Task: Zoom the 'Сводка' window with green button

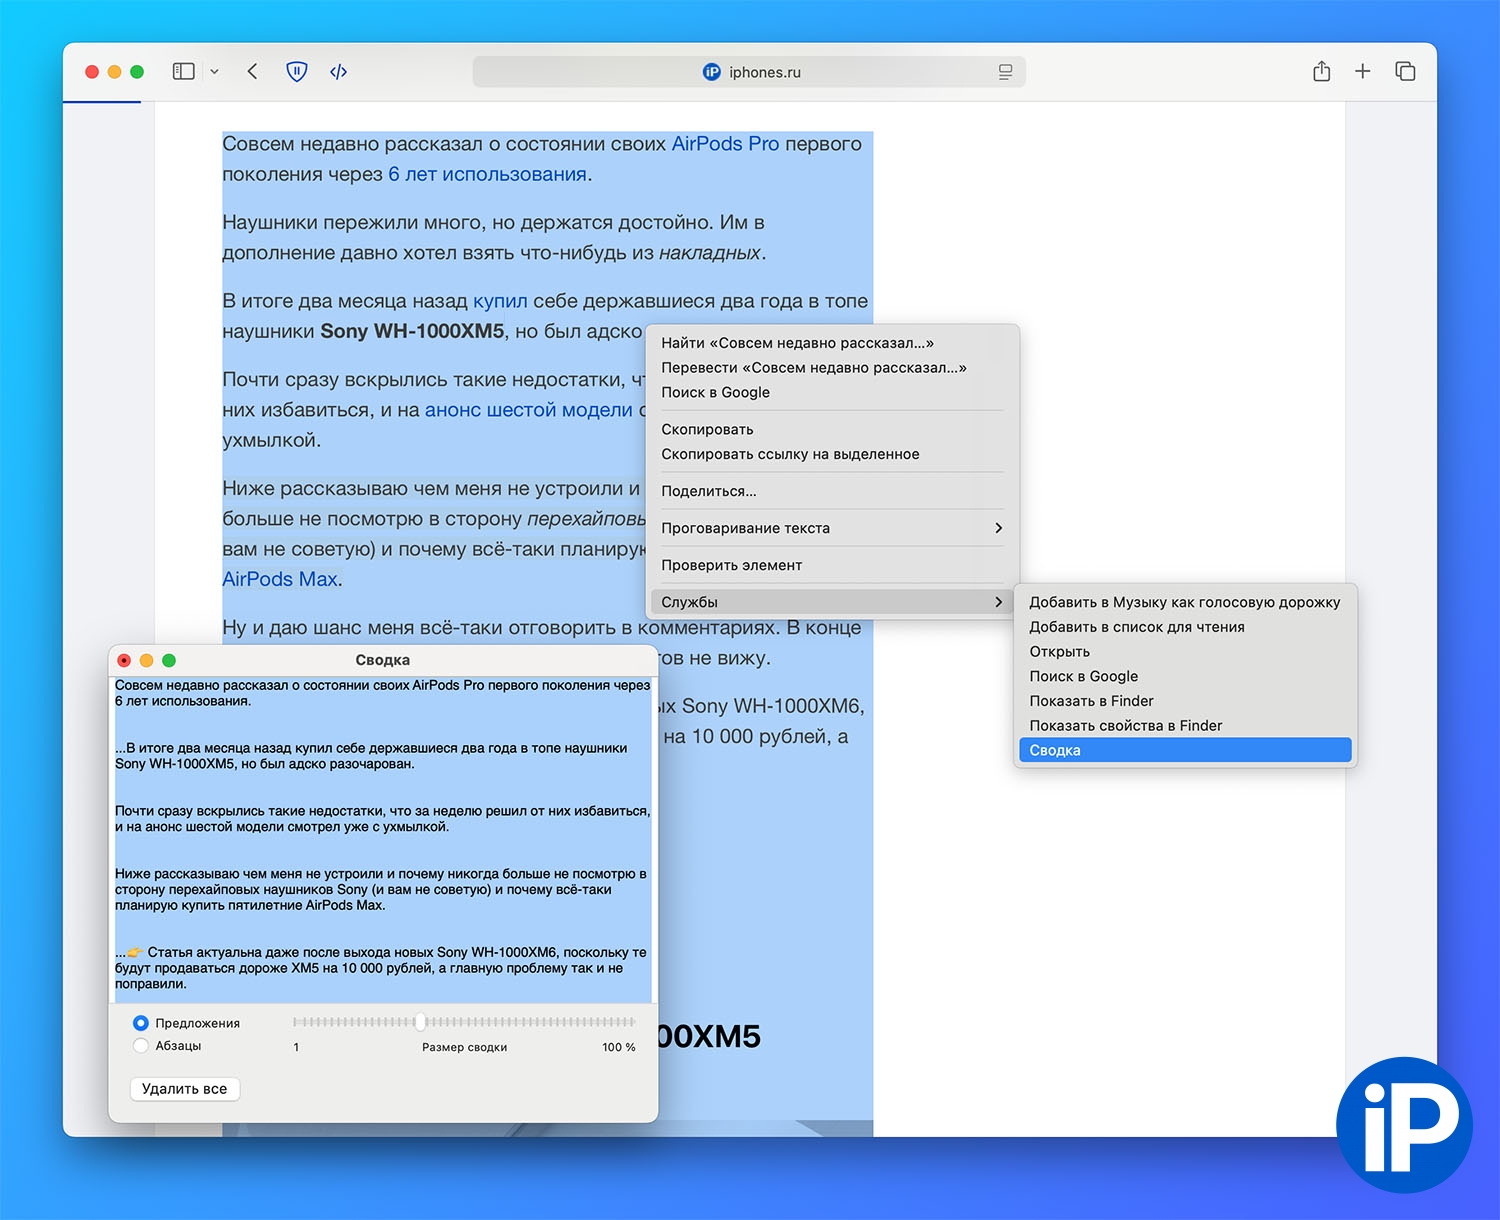Action: pyautogui.click(x=169, y=660)
